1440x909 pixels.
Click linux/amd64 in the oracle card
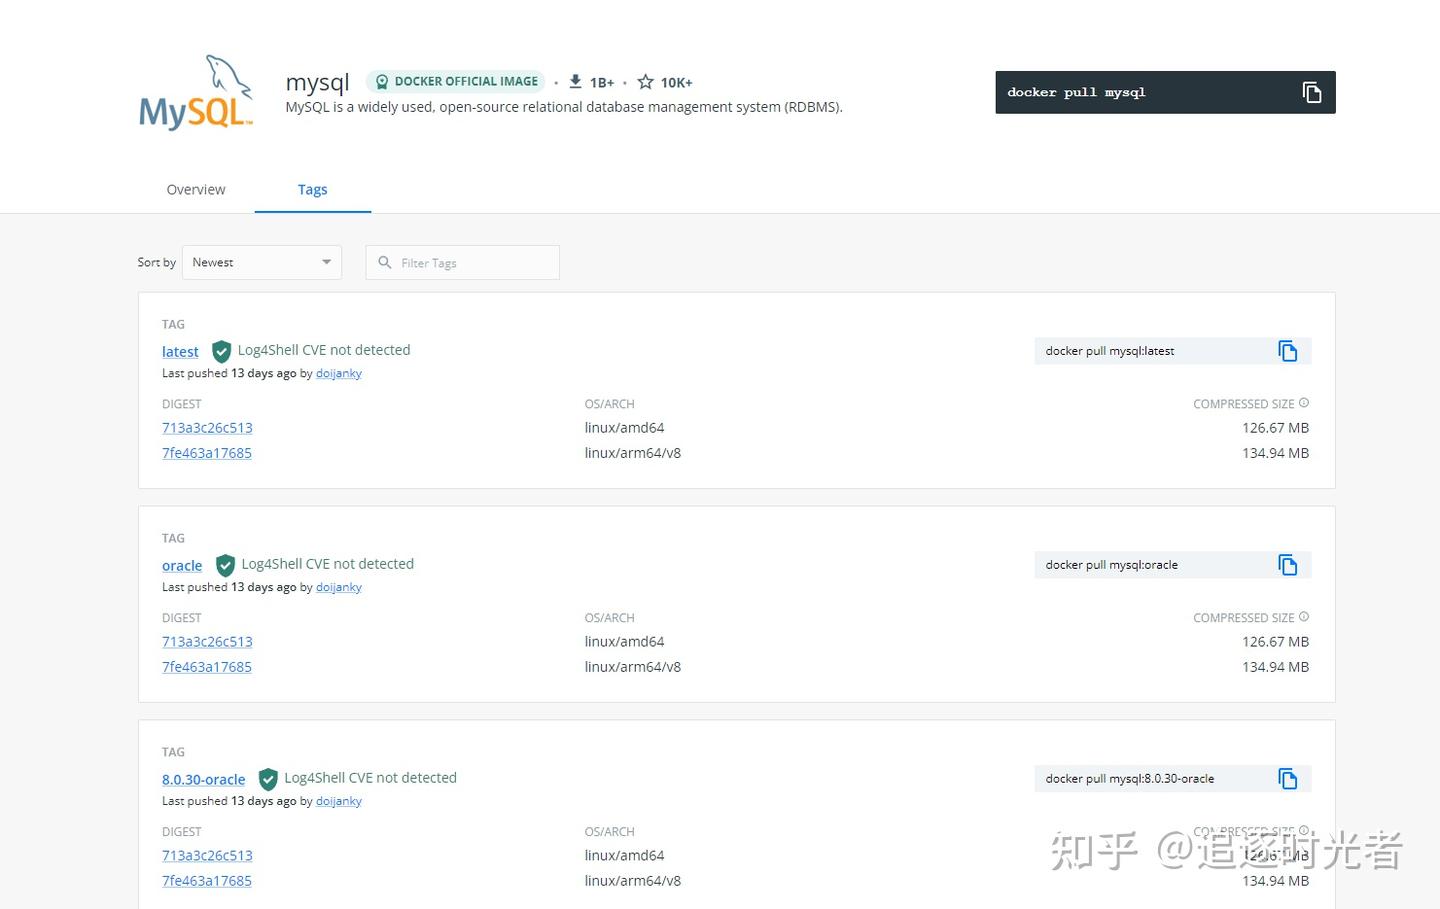[625, 641]
